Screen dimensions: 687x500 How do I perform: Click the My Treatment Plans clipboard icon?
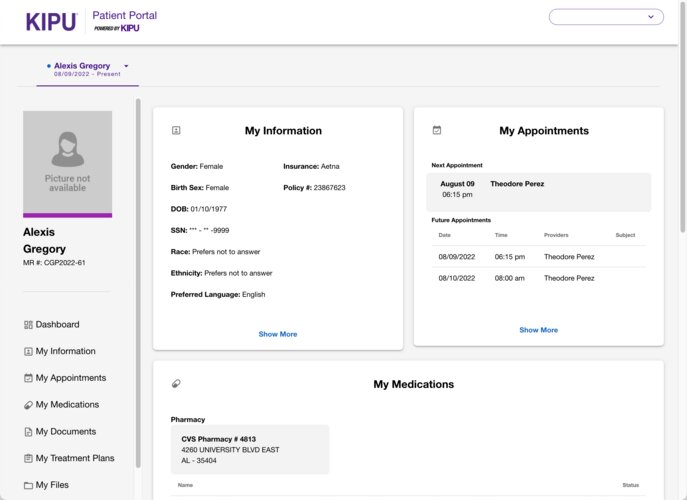[28, 459]
